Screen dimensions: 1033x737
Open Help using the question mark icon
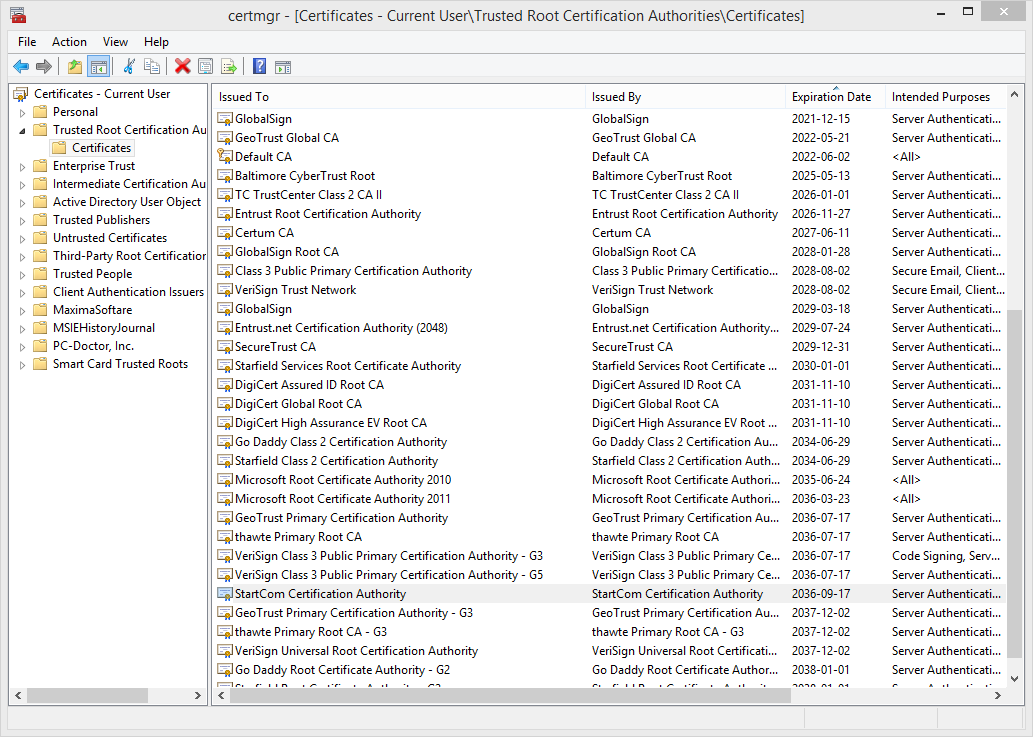(260, 67)
